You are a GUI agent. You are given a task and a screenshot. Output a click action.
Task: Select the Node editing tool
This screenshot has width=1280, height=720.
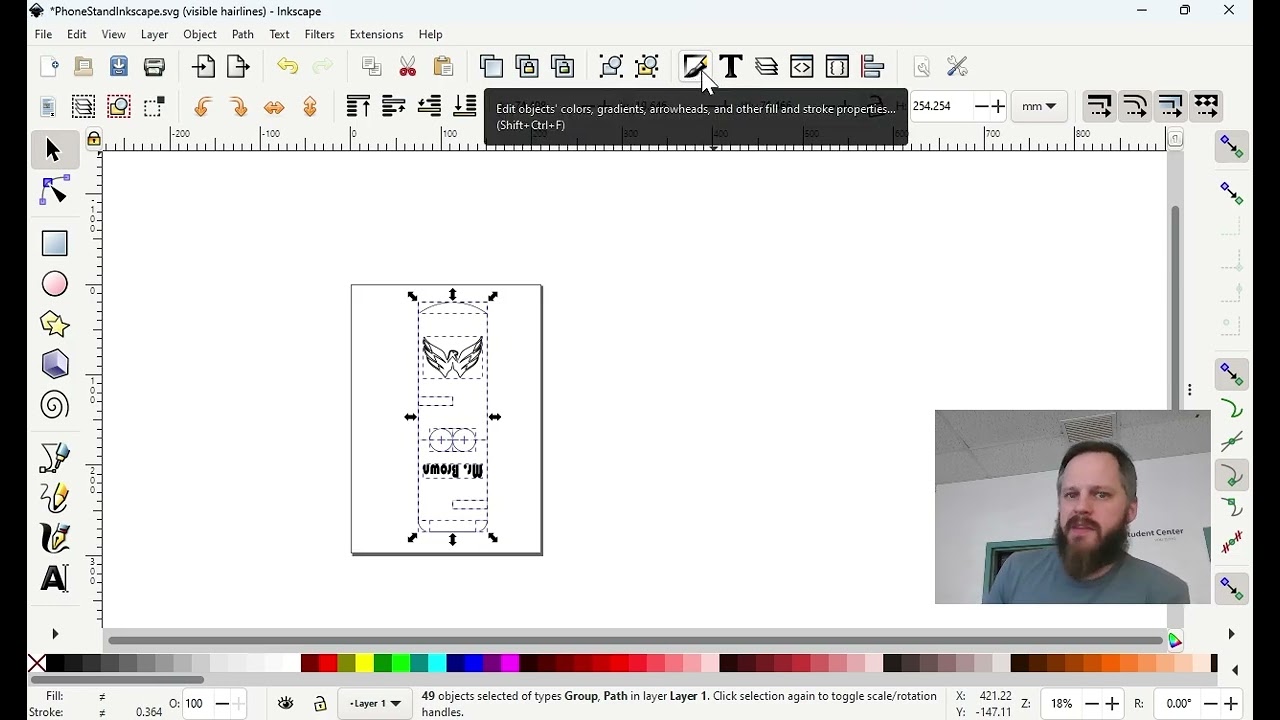(x=54, y=191)
